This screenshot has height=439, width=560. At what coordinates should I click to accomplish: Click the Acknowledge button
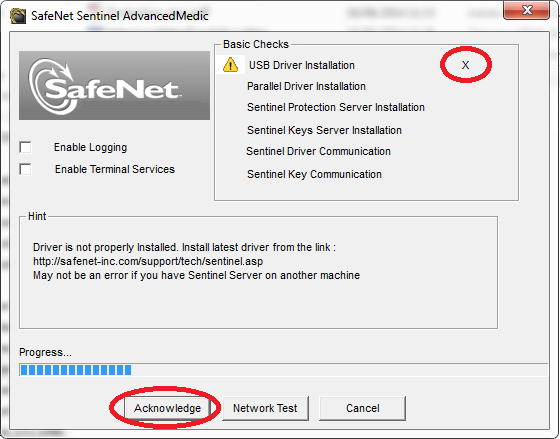[168, 408]
